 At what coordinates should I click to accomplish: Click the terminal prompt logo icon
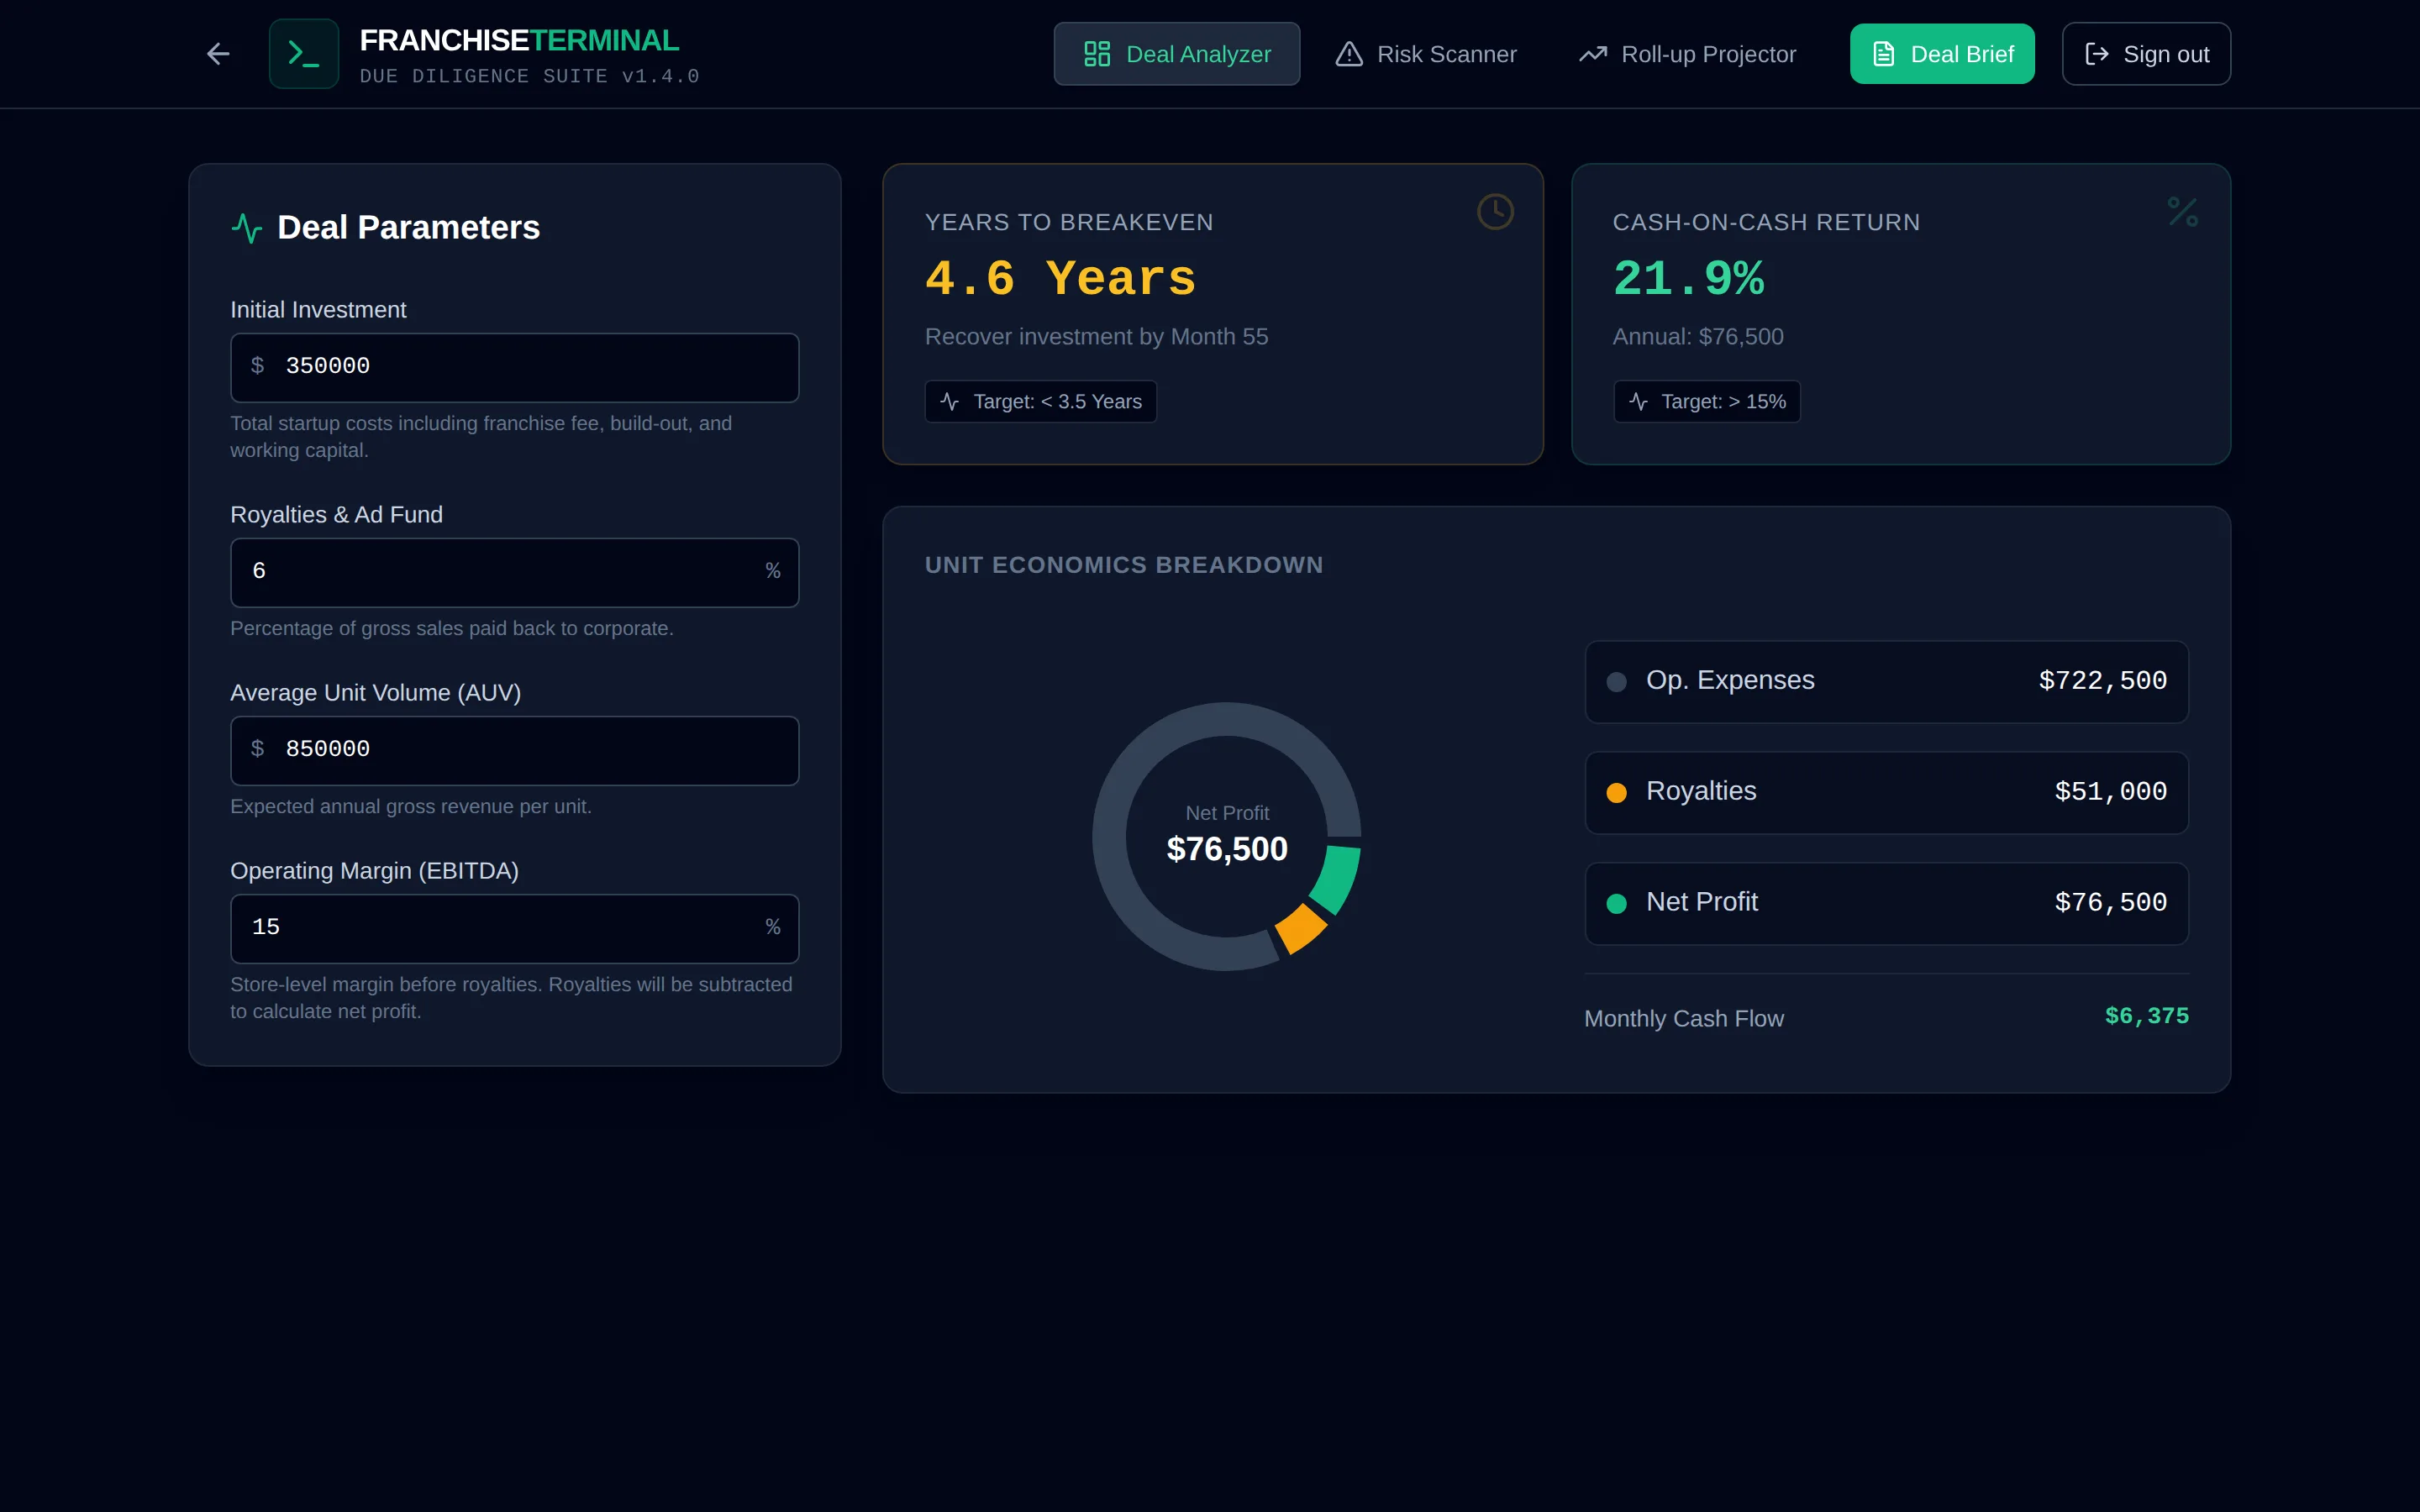(x=304, y=54)
